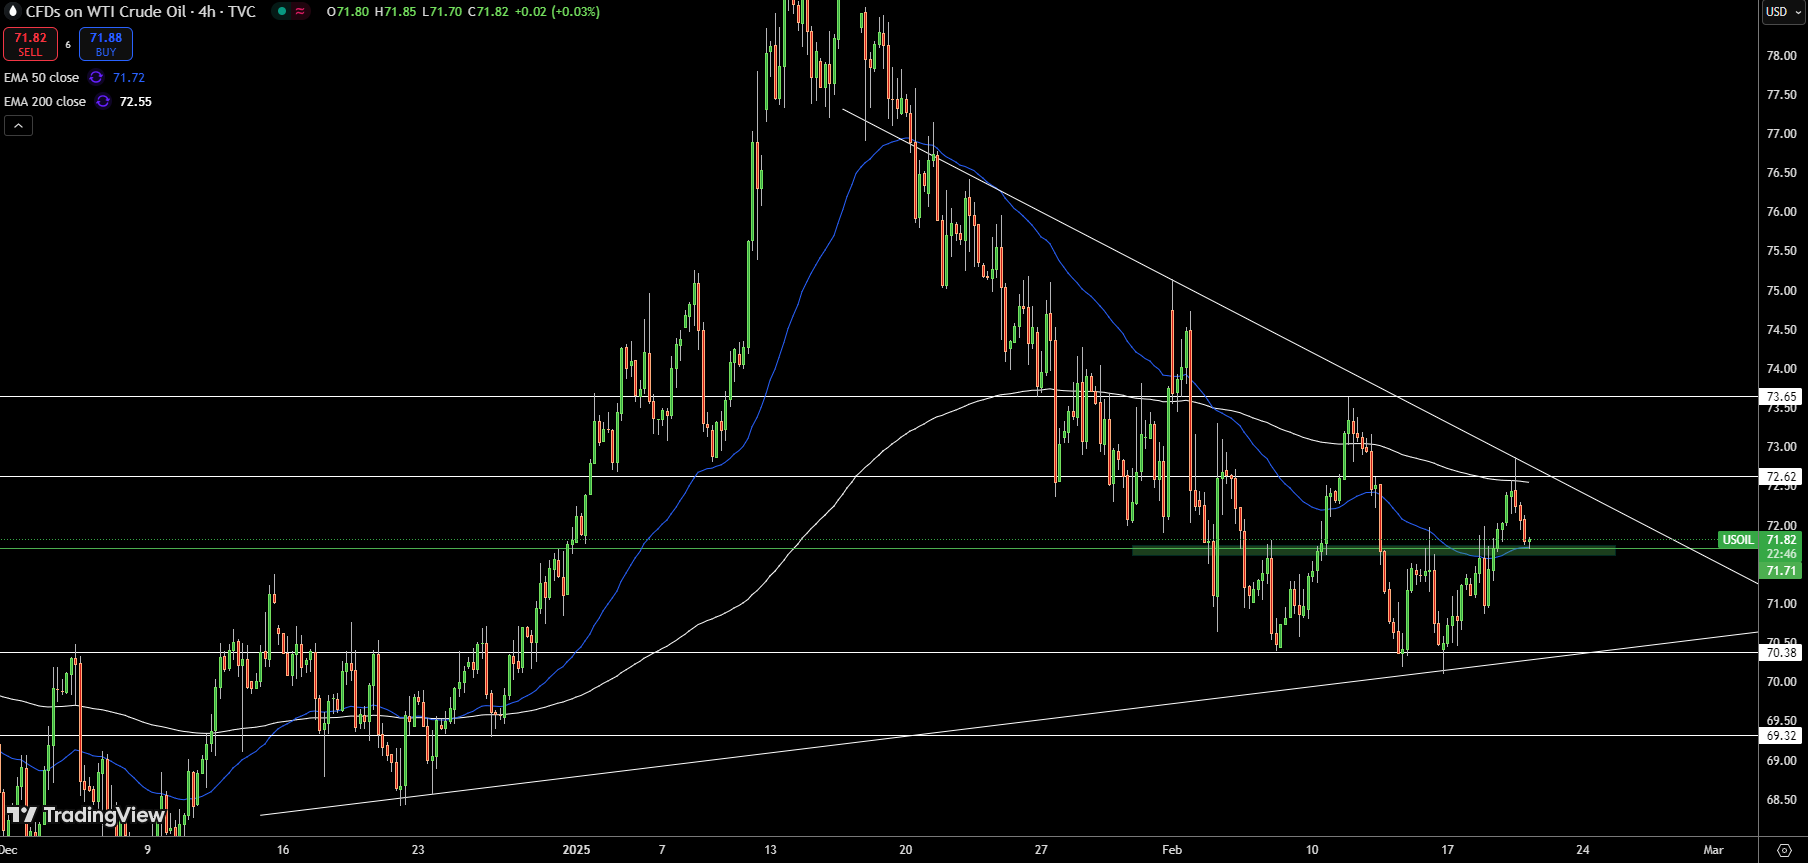
Task: Click the 16 date label on time axis
Action: click(283, 850)
